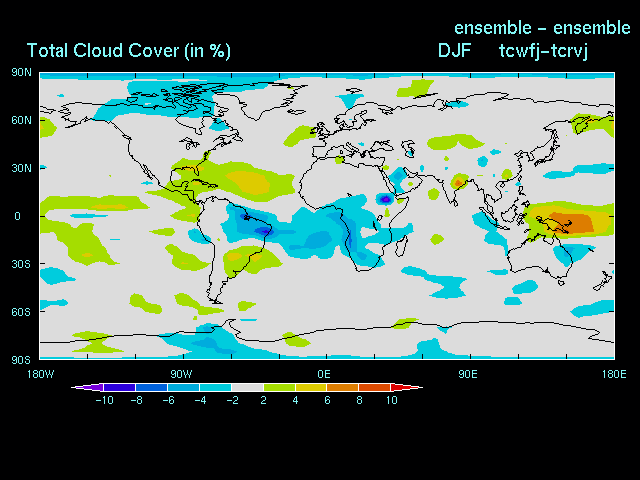This screenshot has height=480, width=640.
Task: Click the -2 colorbar tick label
Action: point(233,400)
